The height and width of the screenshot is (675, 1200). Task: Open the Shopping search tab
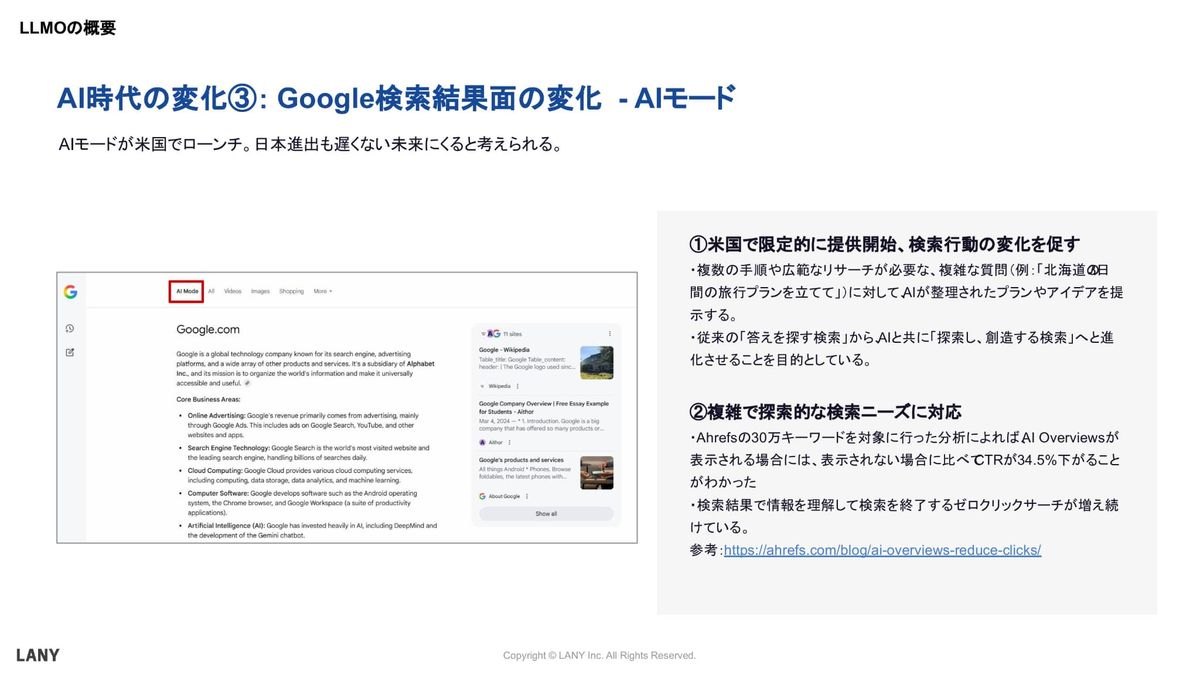[x=291, y=291]
